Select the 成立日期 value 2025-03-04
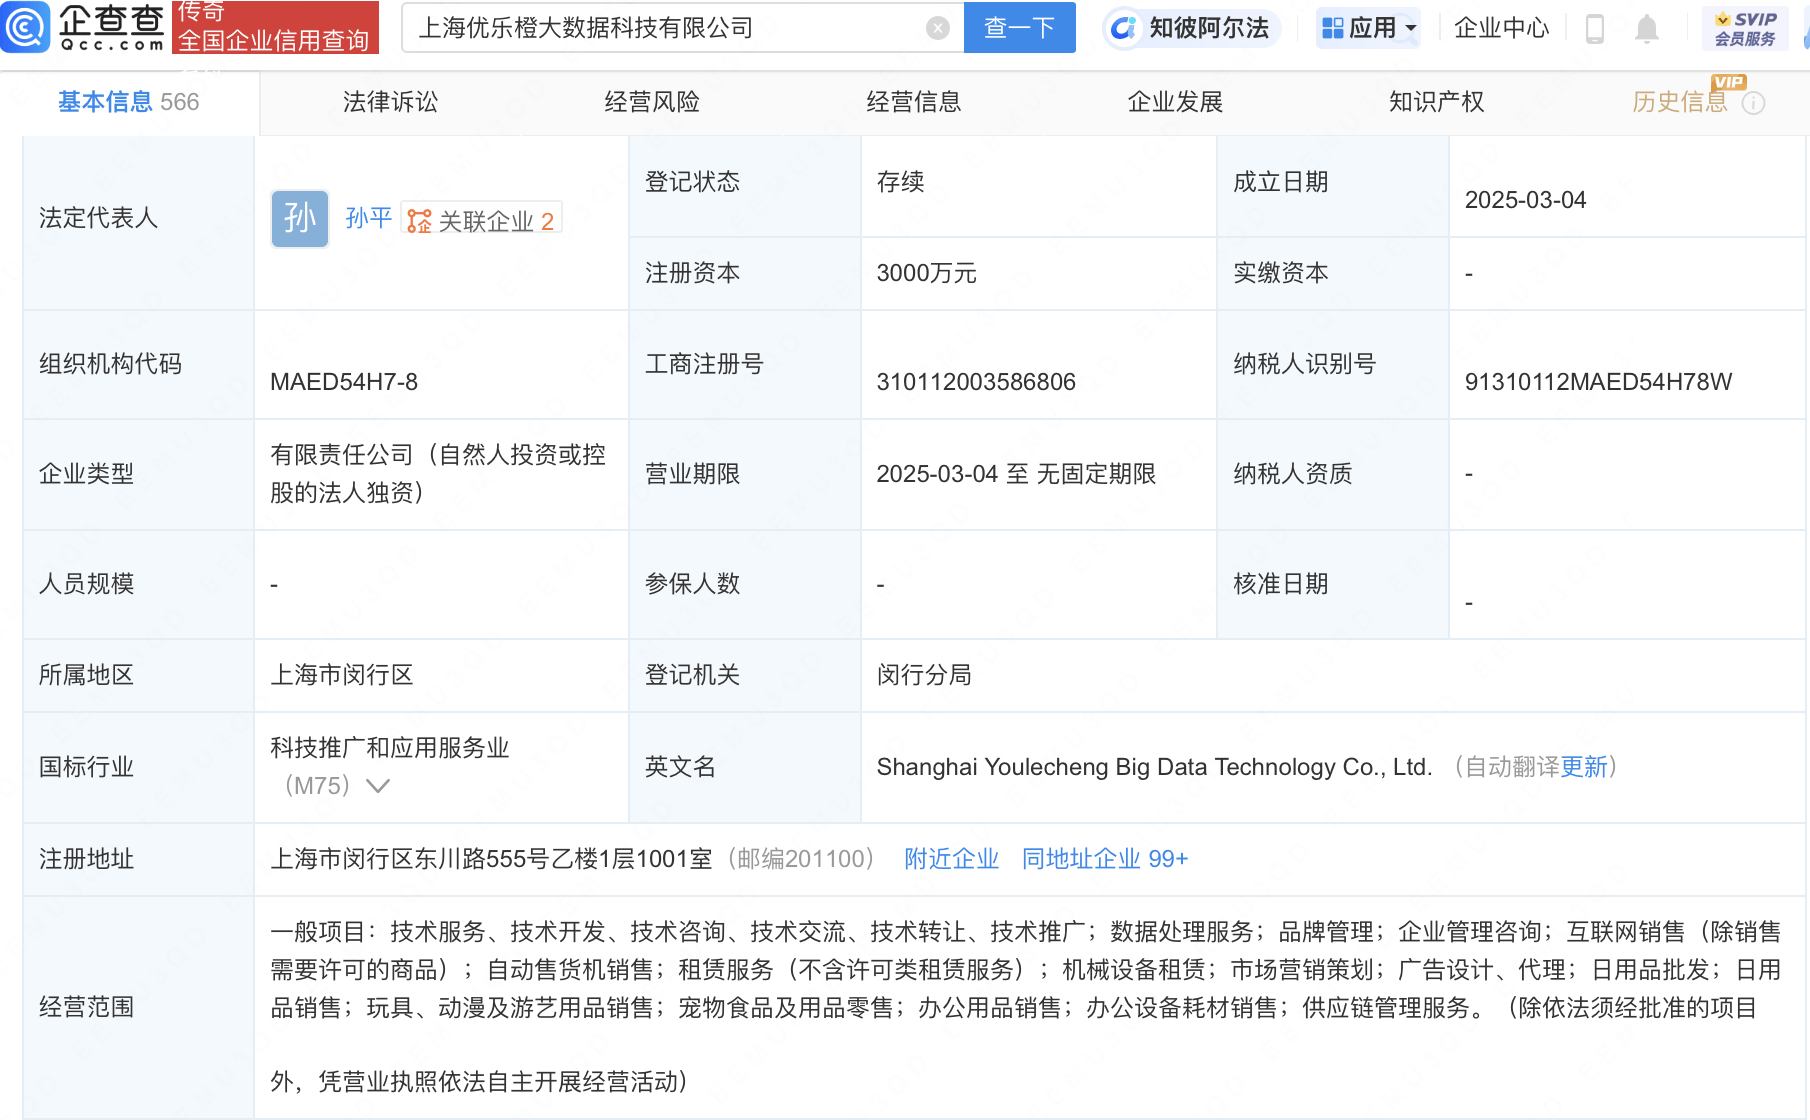The width and height of the screenshot is (1810, 1120). (x=1525, y=200)
